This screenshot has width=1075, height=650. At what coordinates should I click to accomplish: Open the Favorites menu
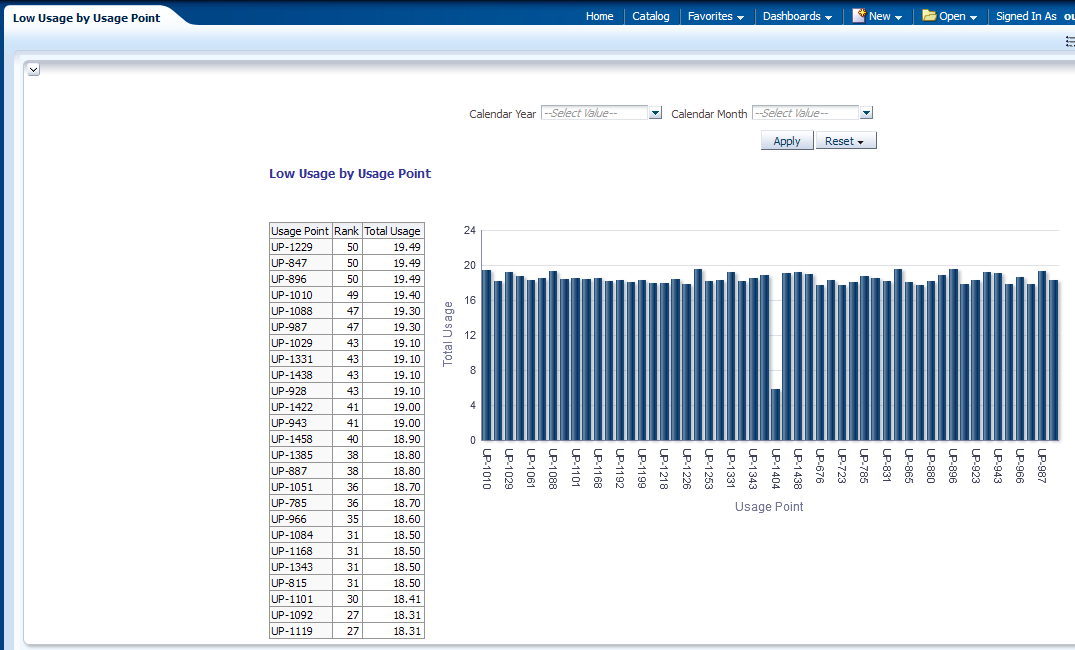(x=716, y=16)
